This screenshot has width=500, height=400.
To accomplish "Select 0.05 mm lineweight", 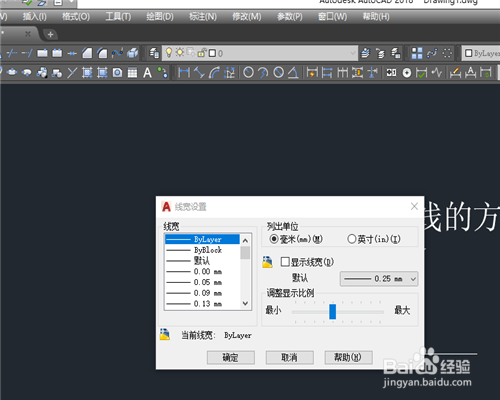I will coord(202,282).
